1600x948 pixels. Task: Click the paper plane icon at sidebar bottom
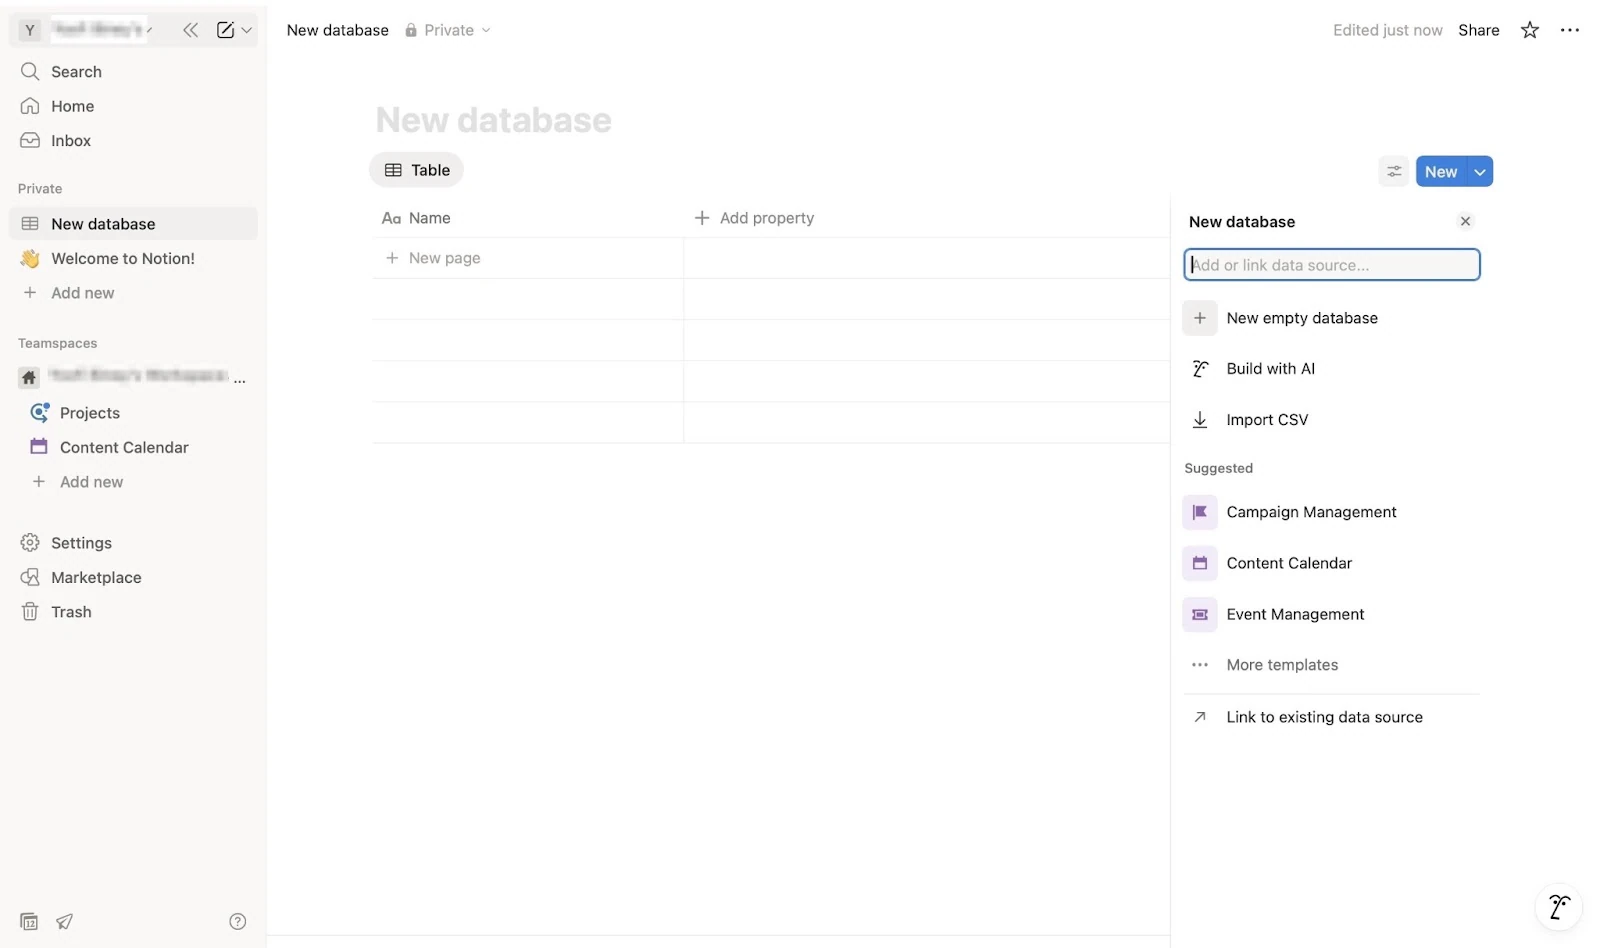(x=64, y=921)
